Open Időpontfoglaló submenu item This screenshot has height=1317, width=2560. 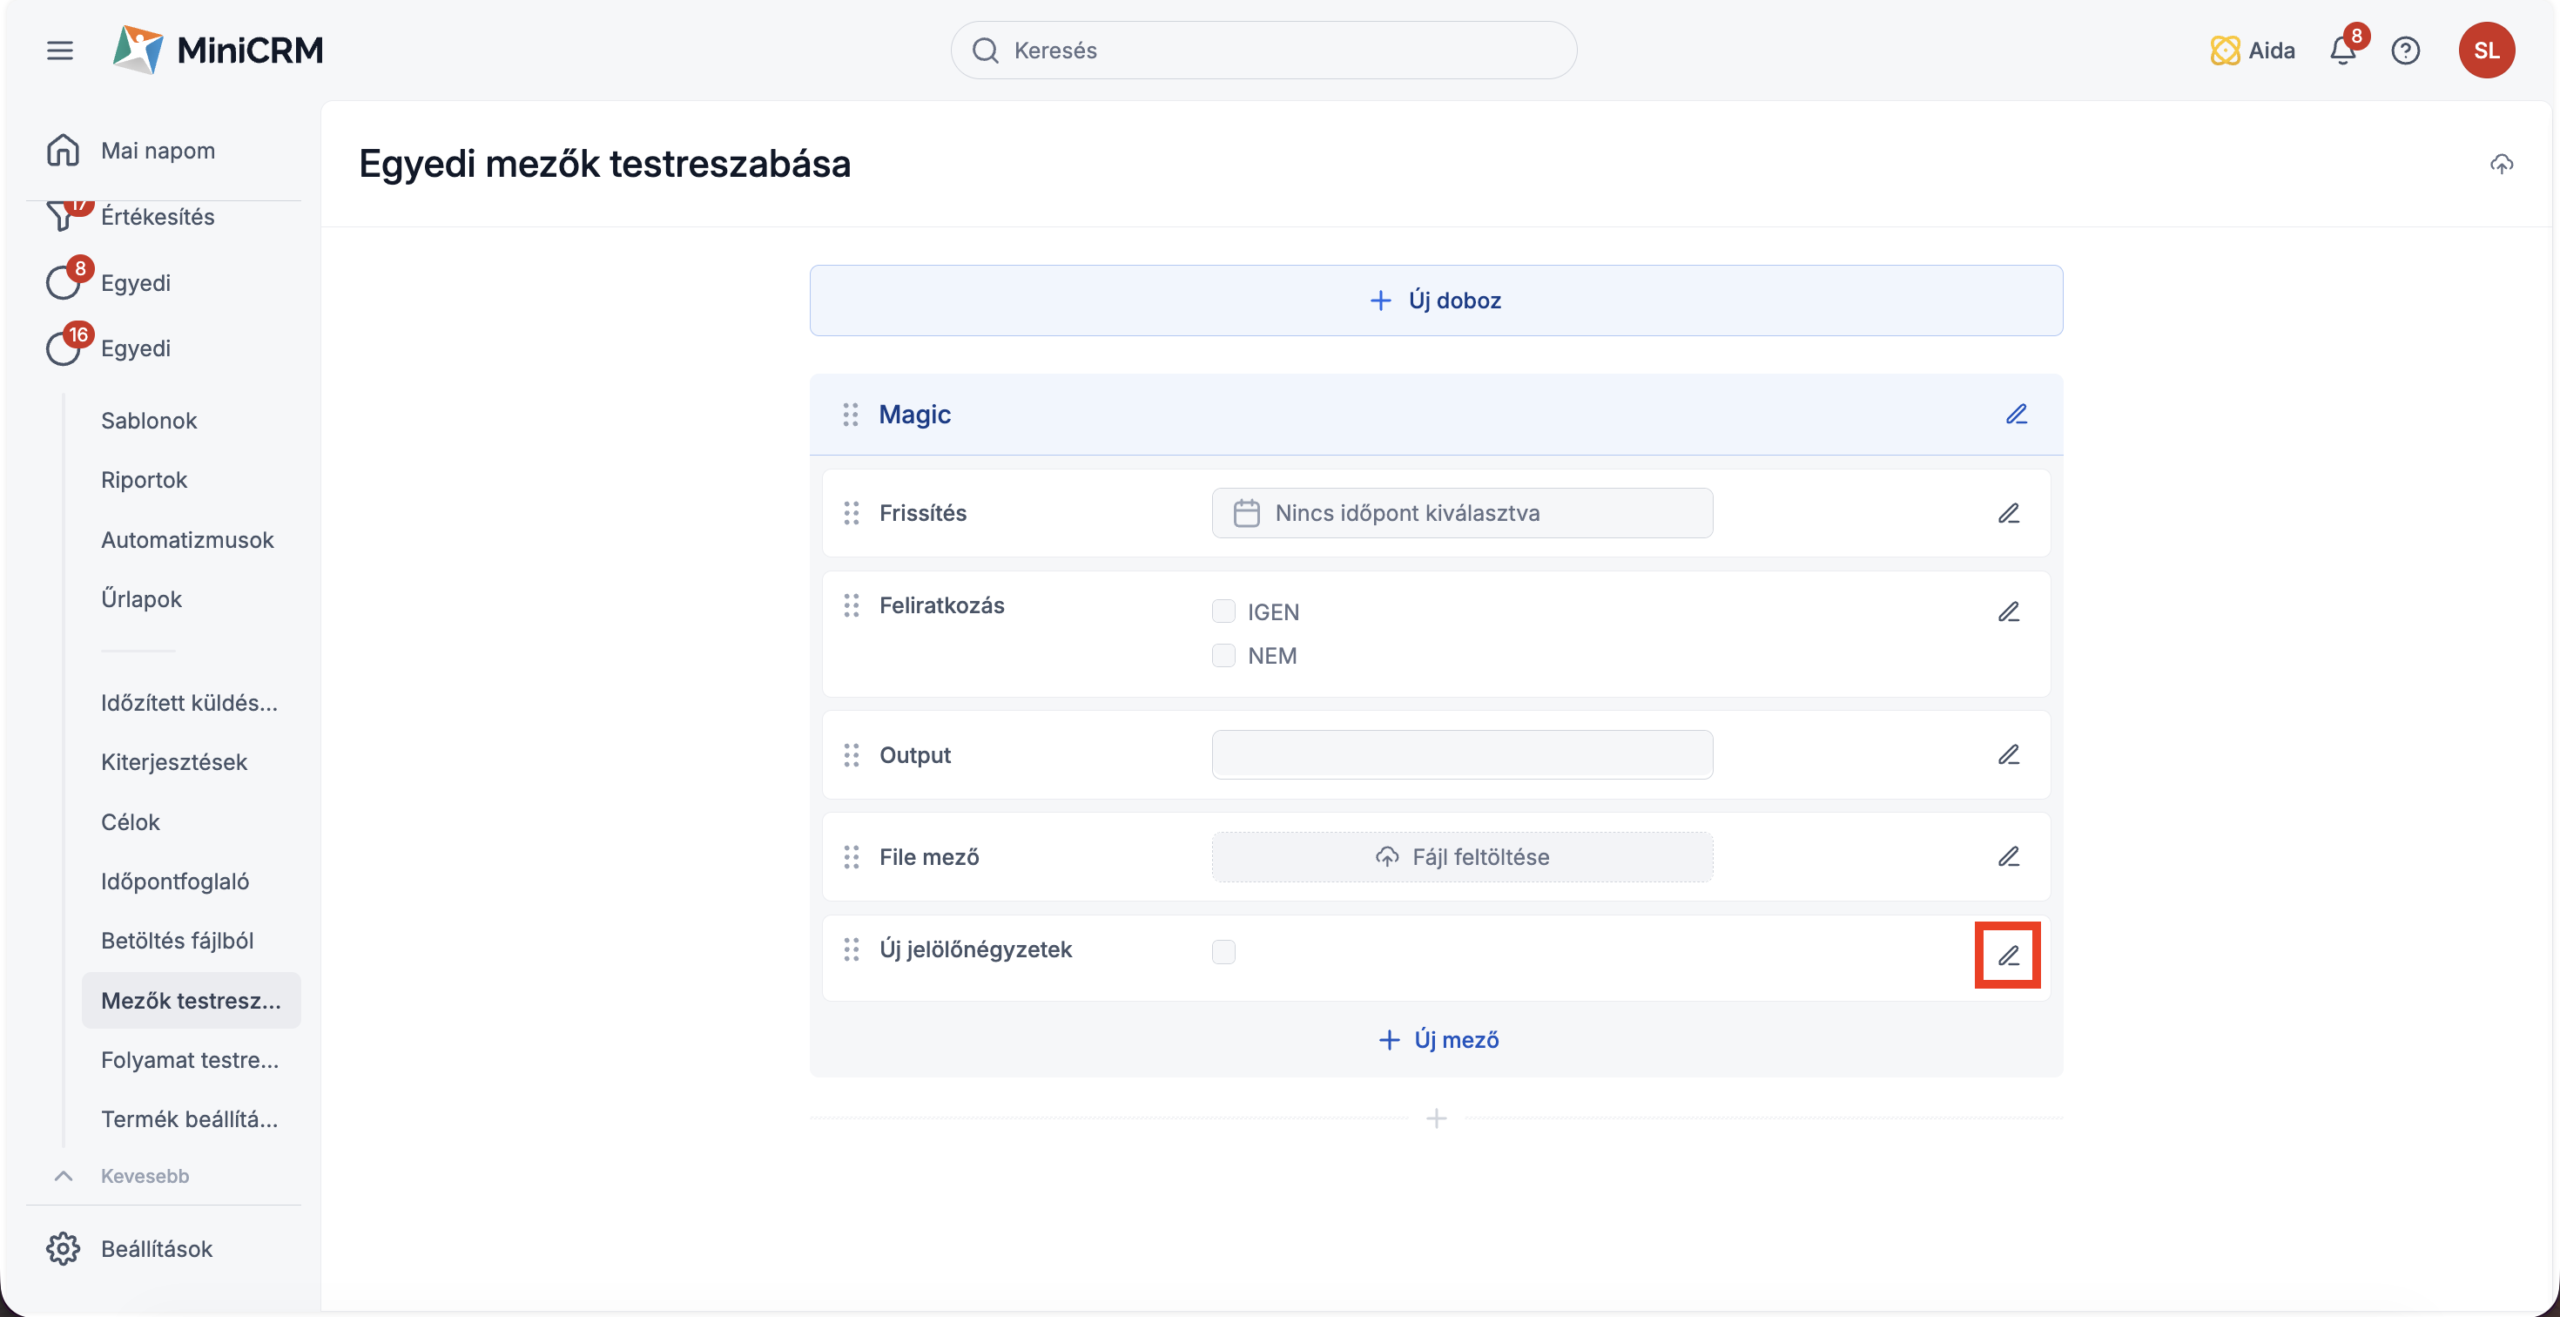coord(175,881)
